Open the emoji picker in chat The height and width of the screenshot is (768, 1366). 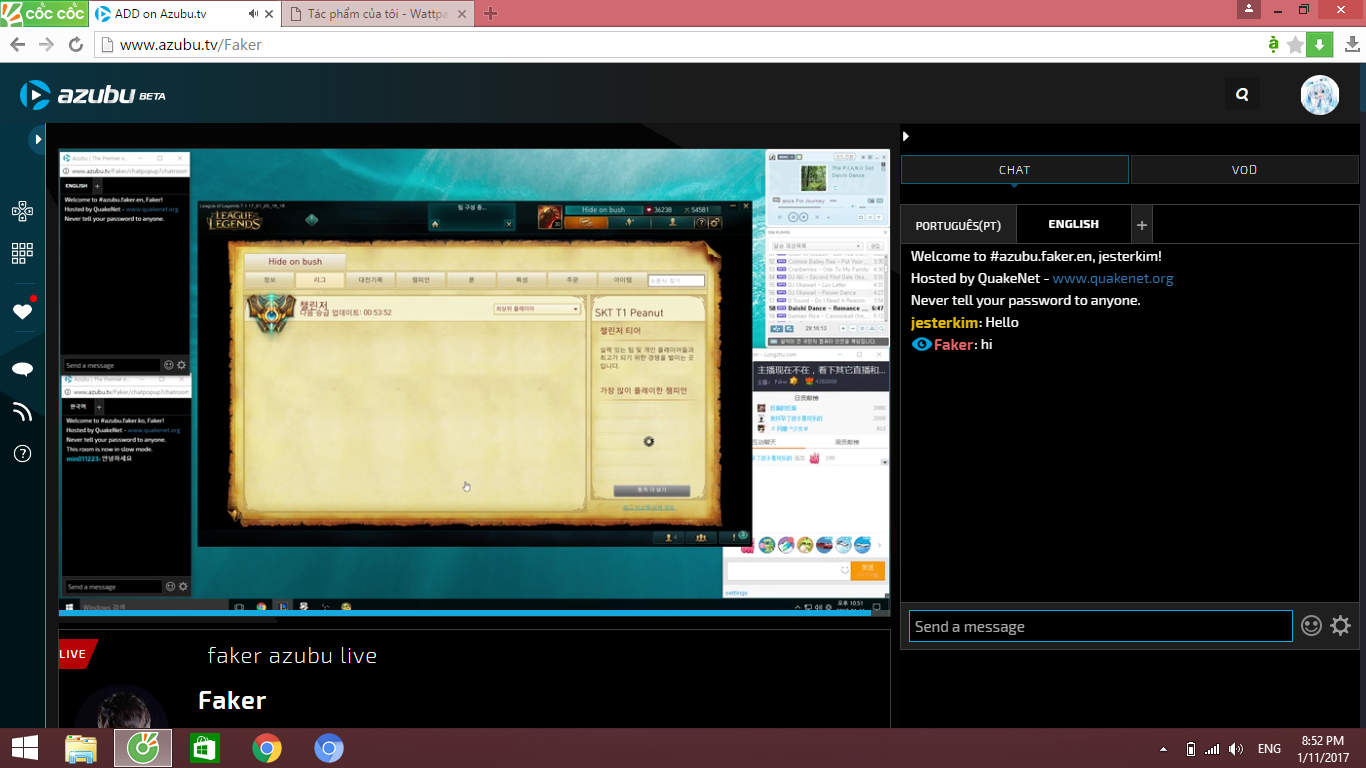[1311, 626]
